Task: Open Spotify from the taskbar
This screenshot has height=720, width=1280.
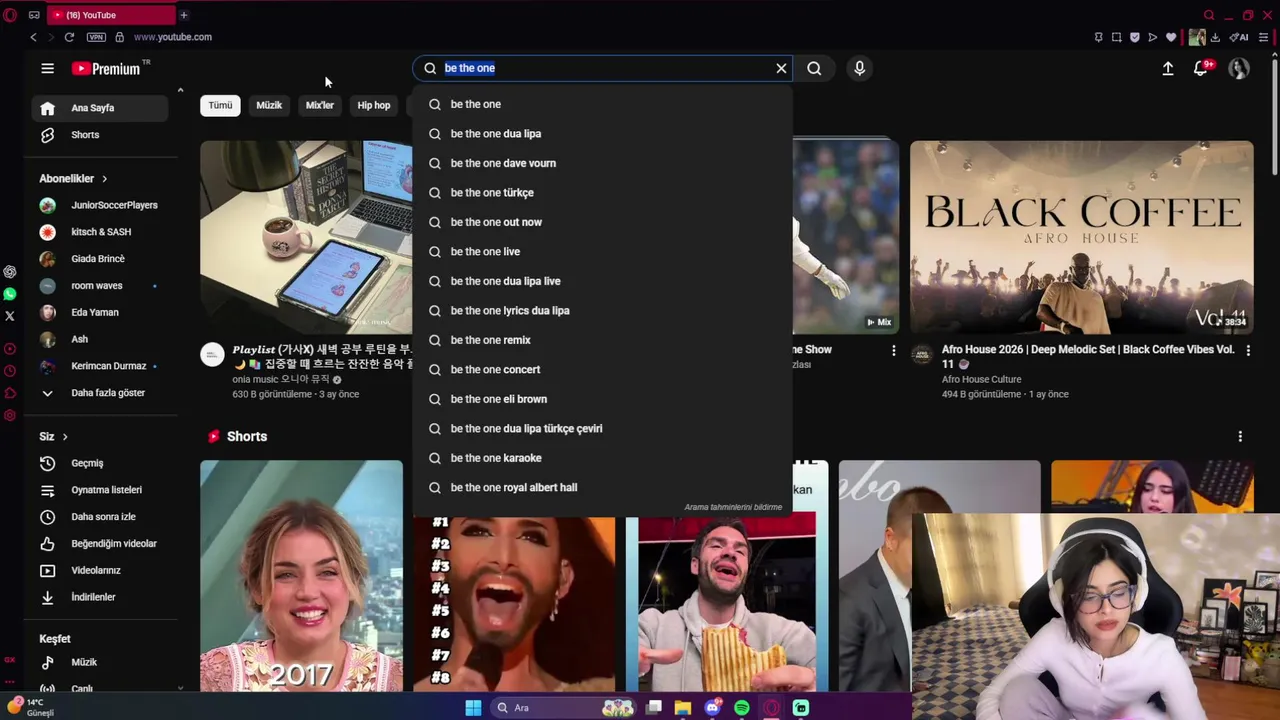Action: [742, 708]
